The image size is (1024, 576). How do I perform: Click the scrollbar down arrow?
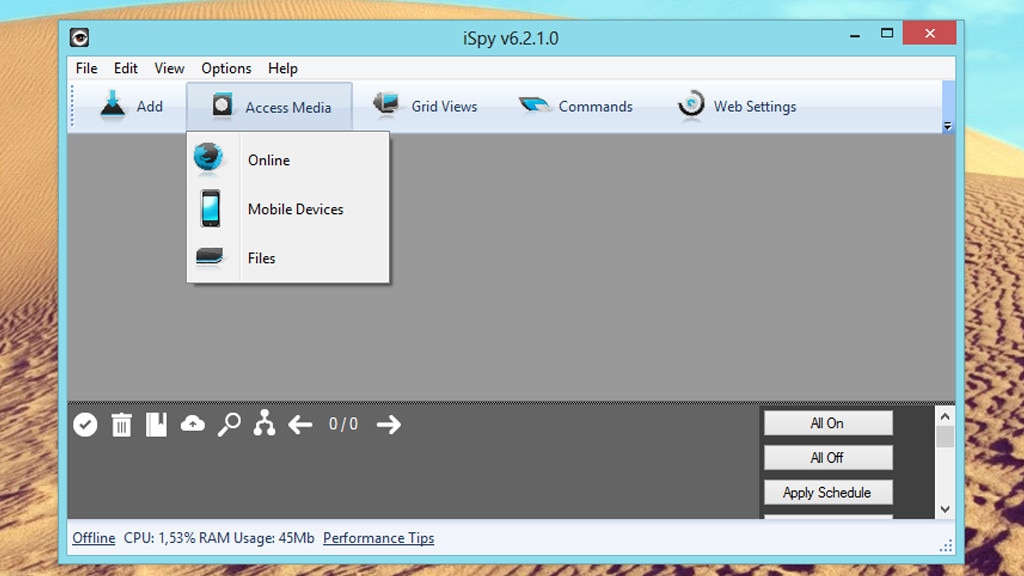pos(944,509)
